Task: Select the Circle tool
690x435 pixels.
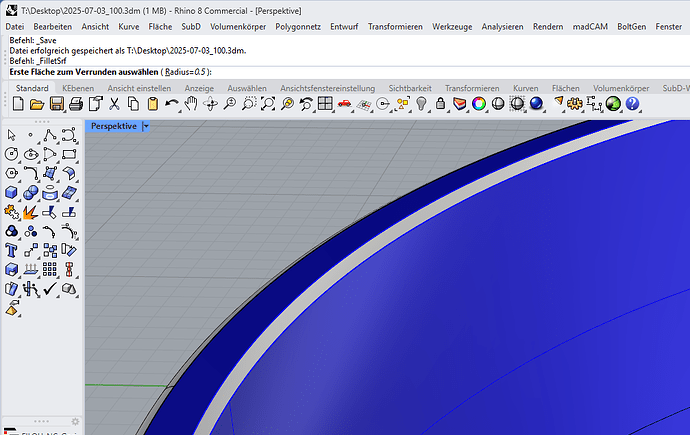Action: coord(11,154)
